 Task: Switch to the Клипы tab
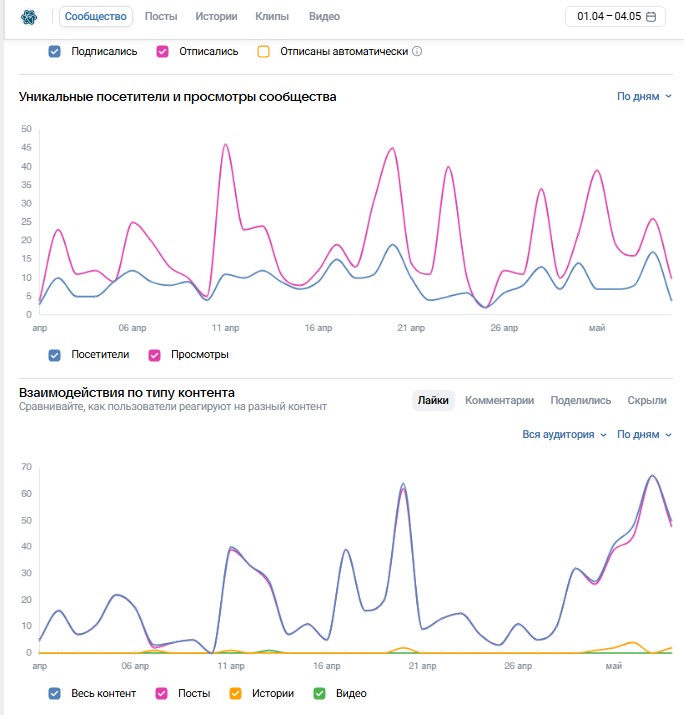tap(272, 16)
